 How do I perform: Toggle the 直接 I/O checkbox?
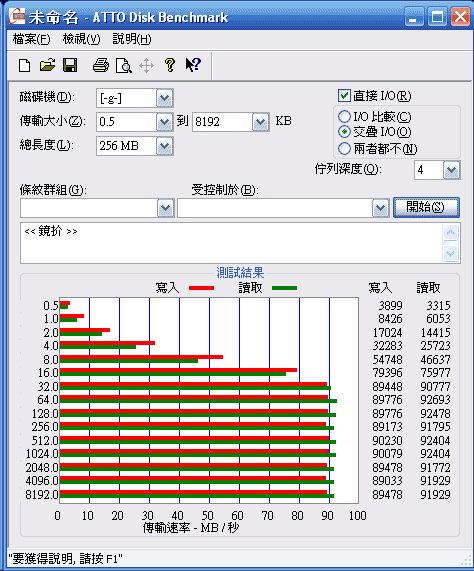point(344,96)
